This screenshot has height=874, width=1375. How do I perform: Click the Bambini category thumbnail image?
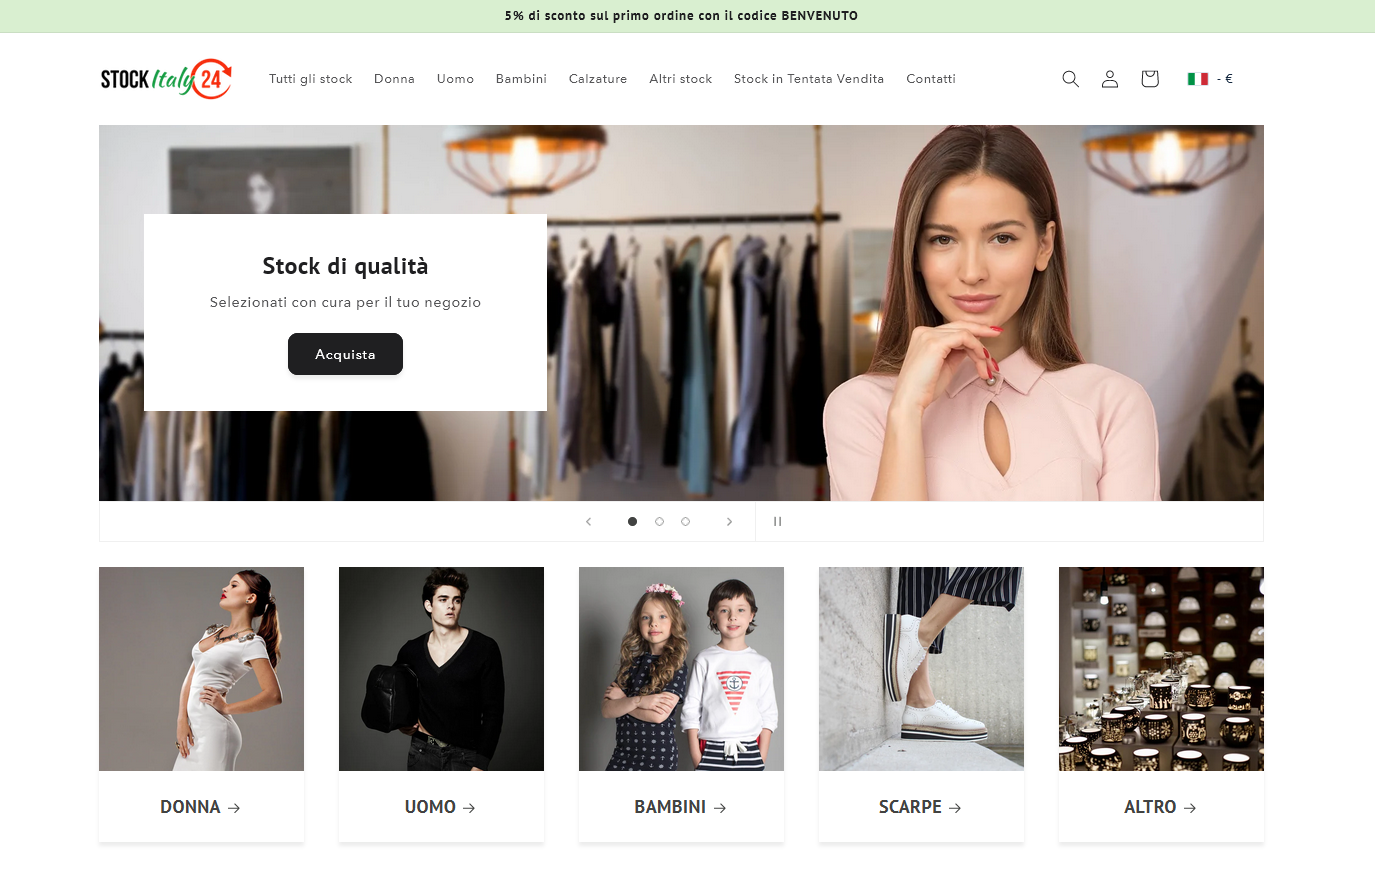point(681,669)
